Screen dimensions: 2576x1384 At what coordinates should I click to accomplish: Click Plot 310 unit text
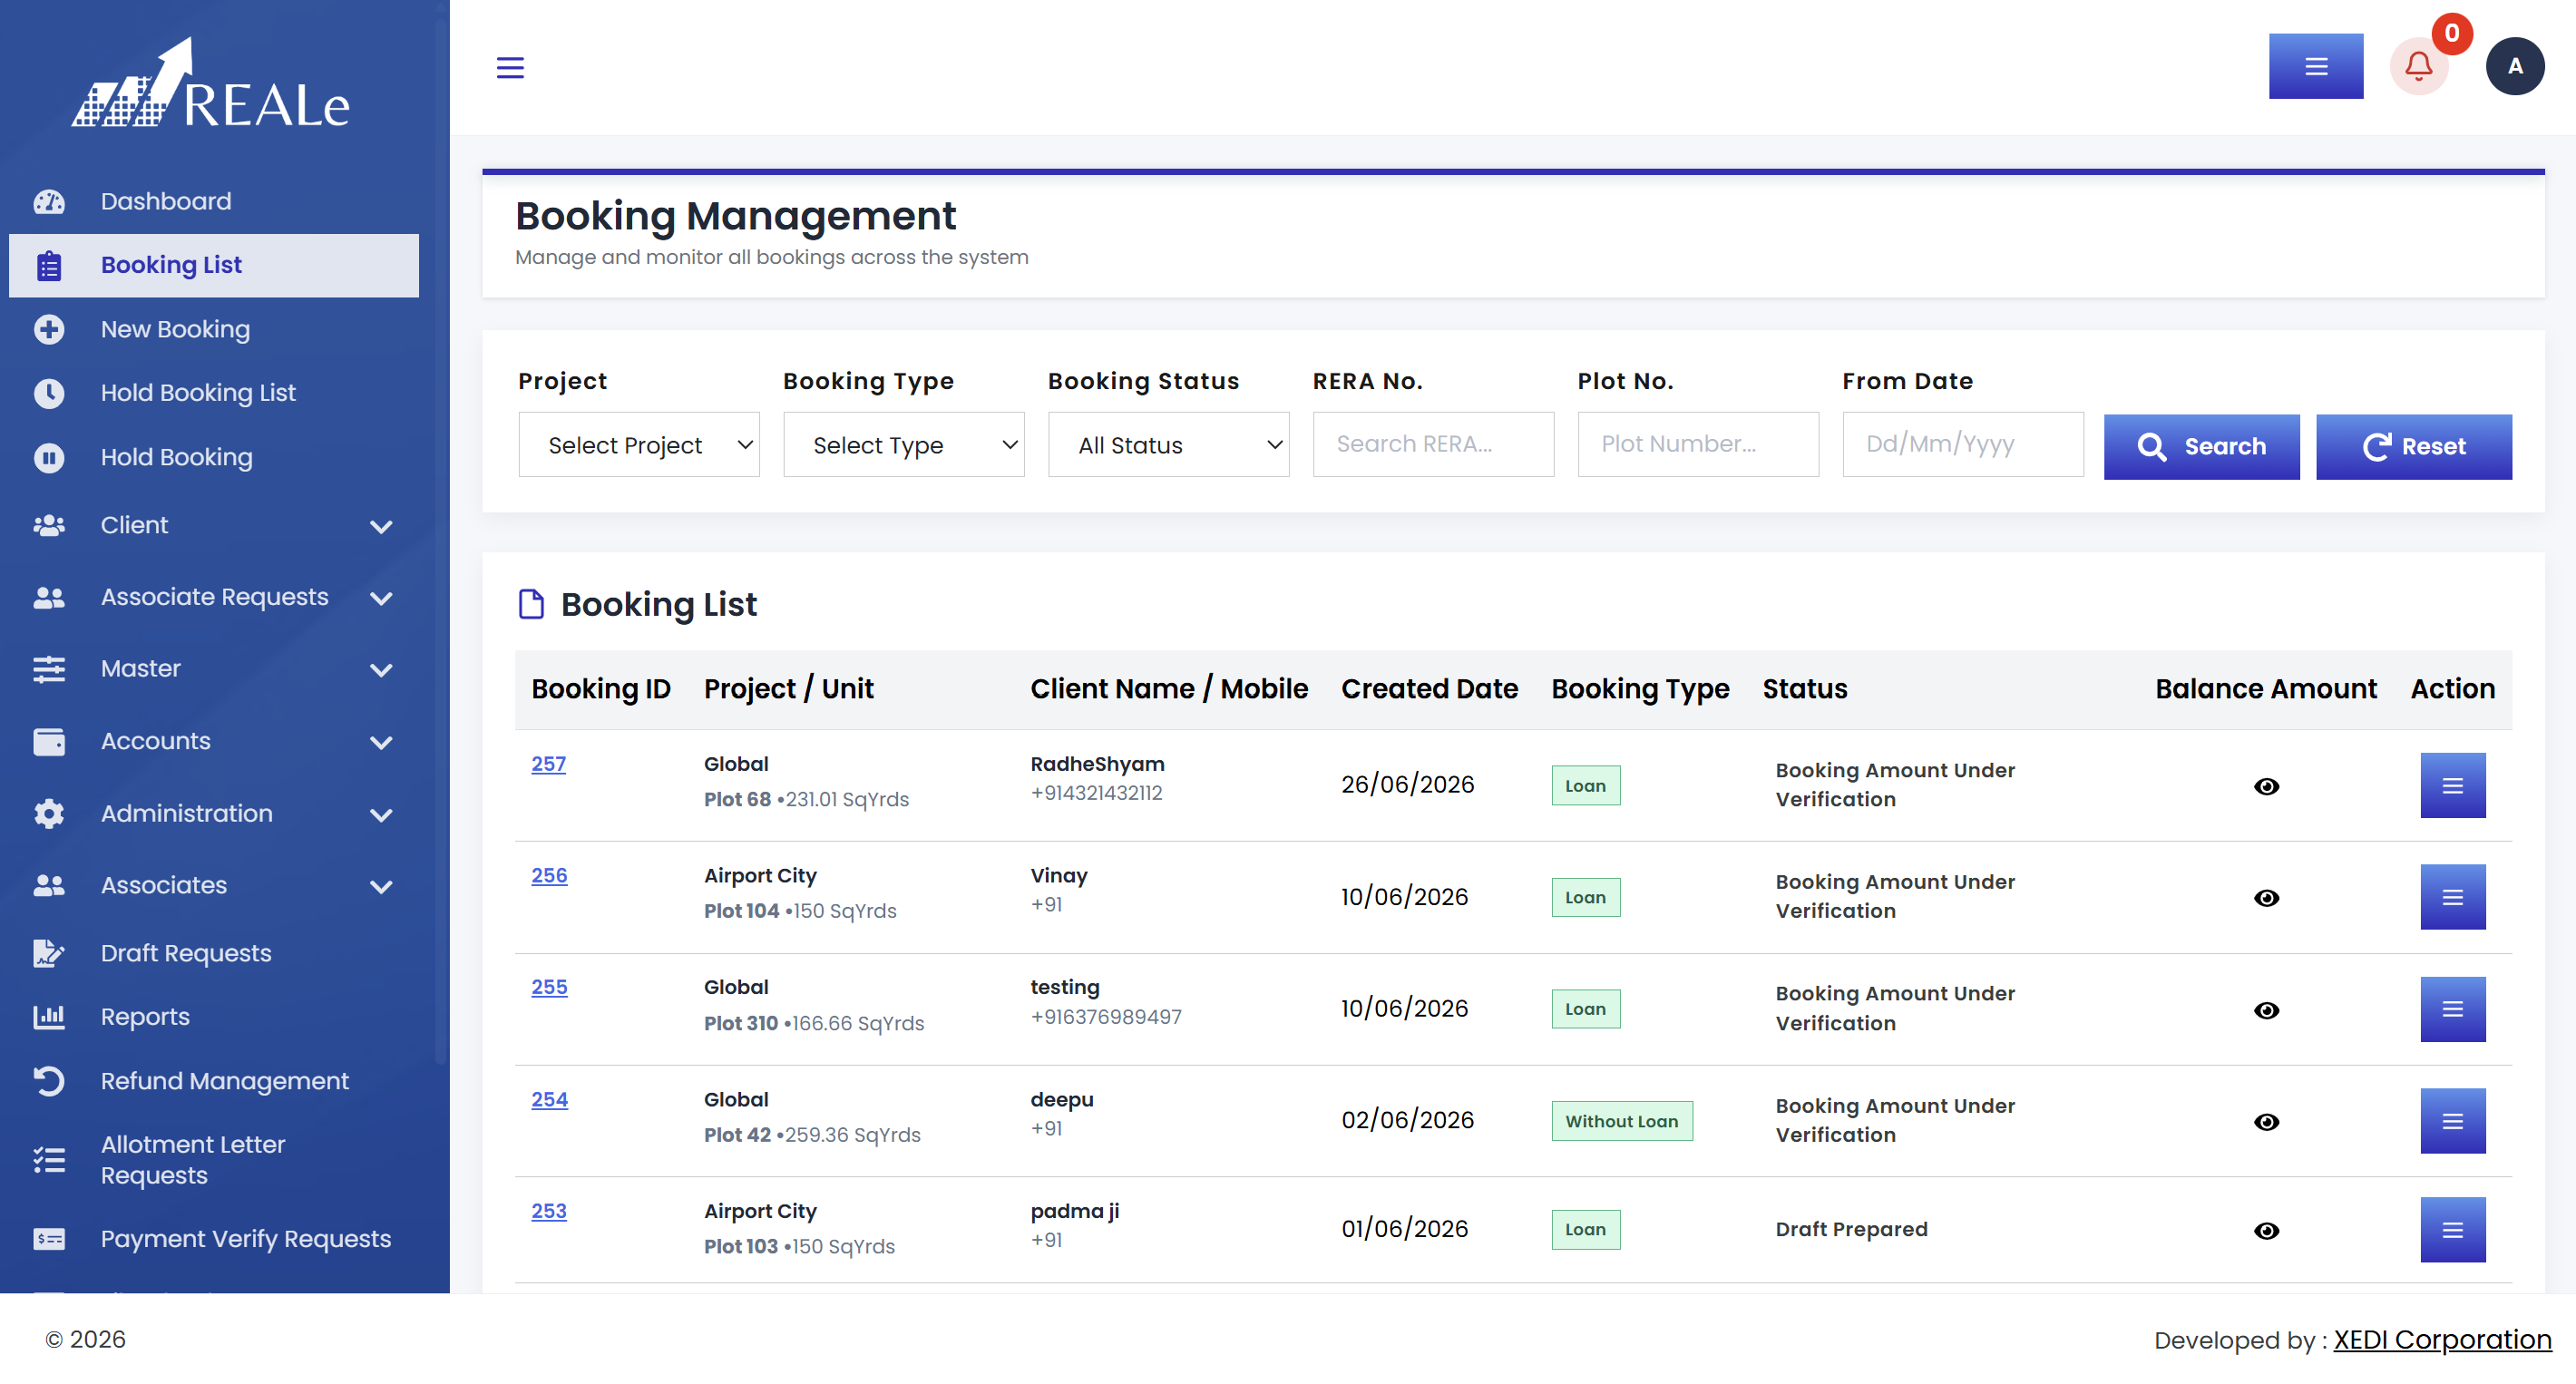coord(741,1023)
